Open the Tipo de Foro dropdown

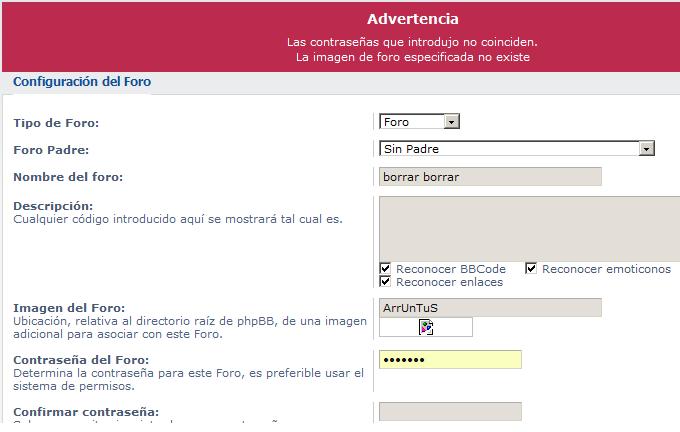coord(419,122)
